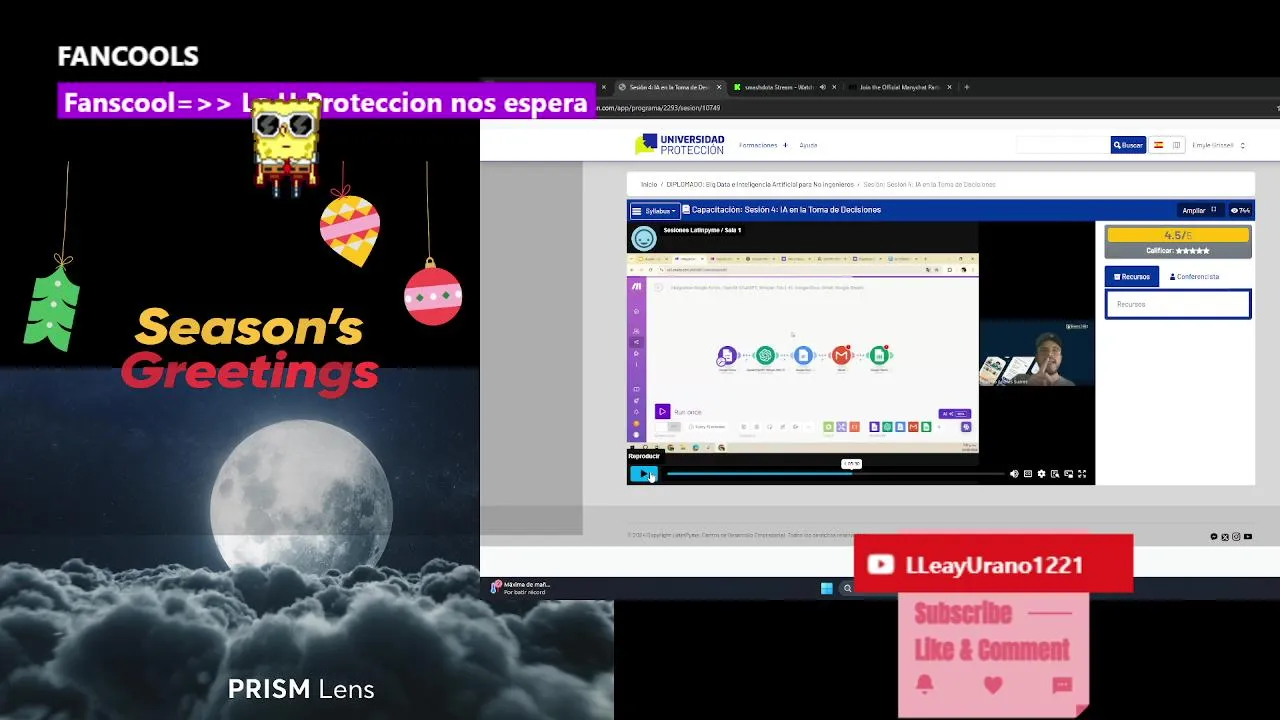Seek along the video progress bar
Screen dimensions: 1280x720
tap(835, 474)
